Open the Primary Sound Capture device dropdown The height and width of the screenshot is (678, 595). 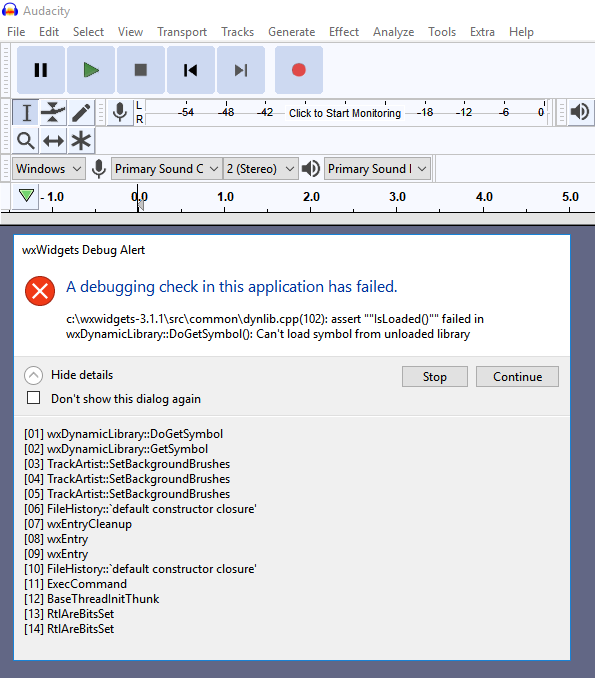[x=167, y=169]
